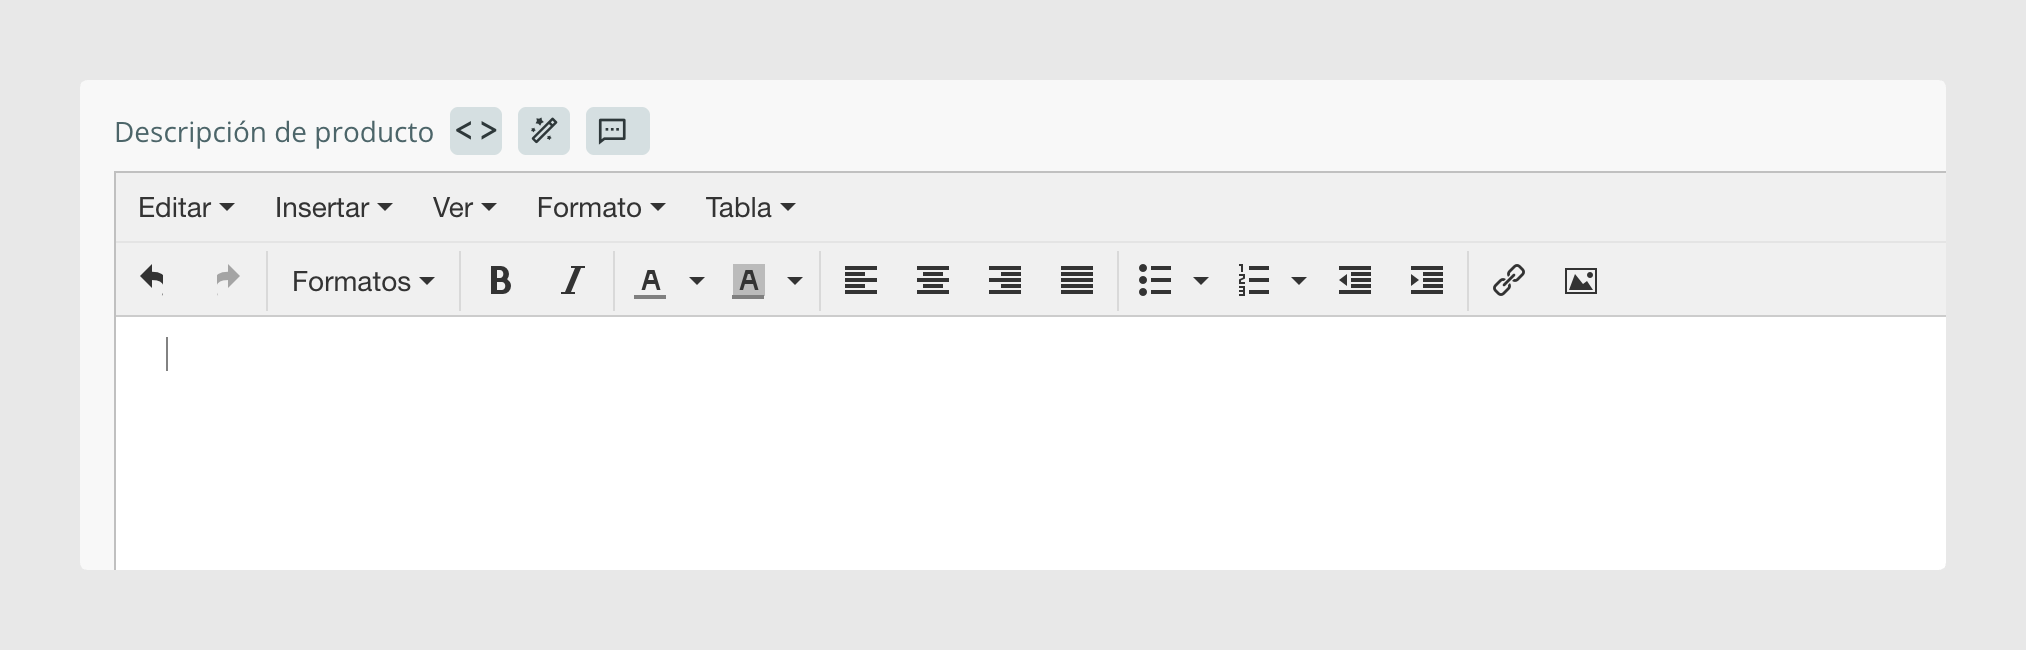Expand the Formatos dropdown
This screenshot has height=650, width=2026.
363,281
